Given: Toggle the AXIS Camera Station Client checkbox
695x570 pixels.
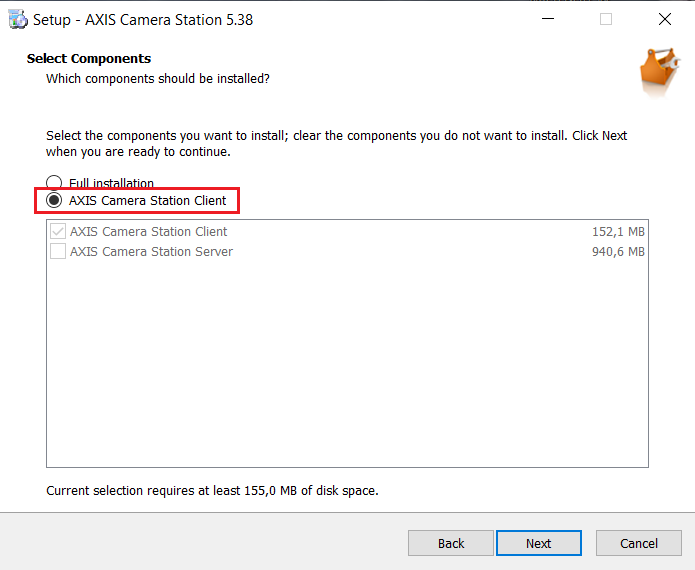Looking at the screenshot, I should point(58,231).
